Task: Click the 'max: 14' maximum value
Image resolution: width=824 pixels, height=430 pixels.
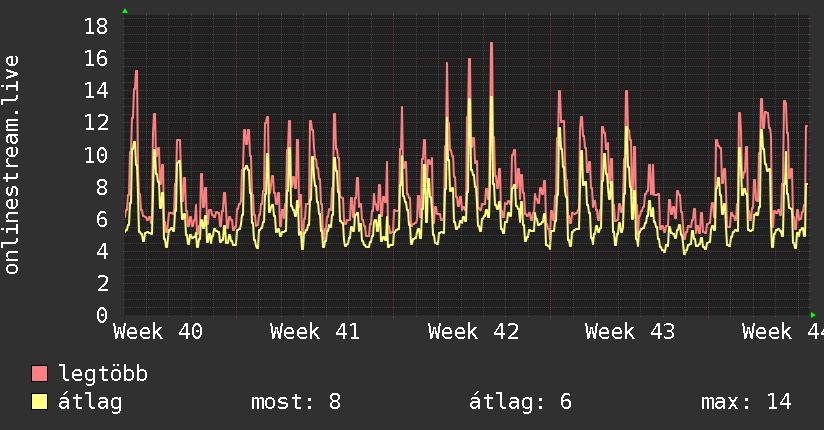Action: pyautogui.click(x=746, y=402)
